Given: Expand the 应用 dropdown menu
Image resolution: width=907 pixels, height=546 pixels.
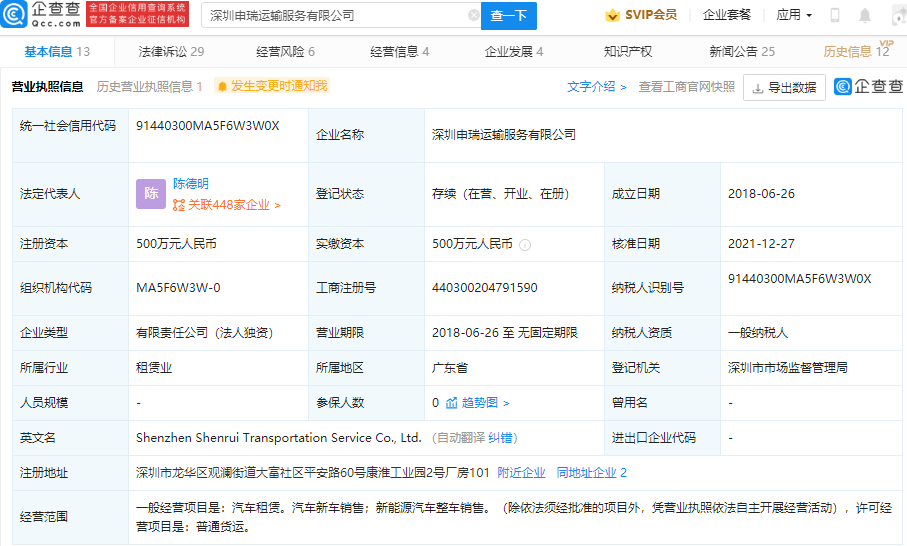Looking at the screenshot, I should tap(794, 15).
